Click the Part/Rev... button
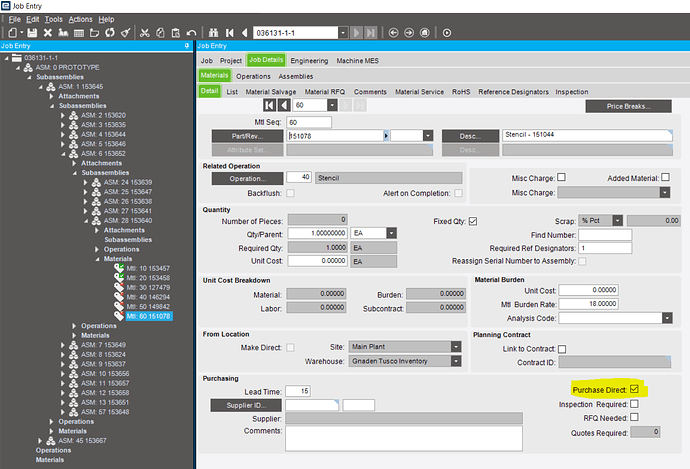This screenshot has width=690, height=469. [x=247, y=136]
